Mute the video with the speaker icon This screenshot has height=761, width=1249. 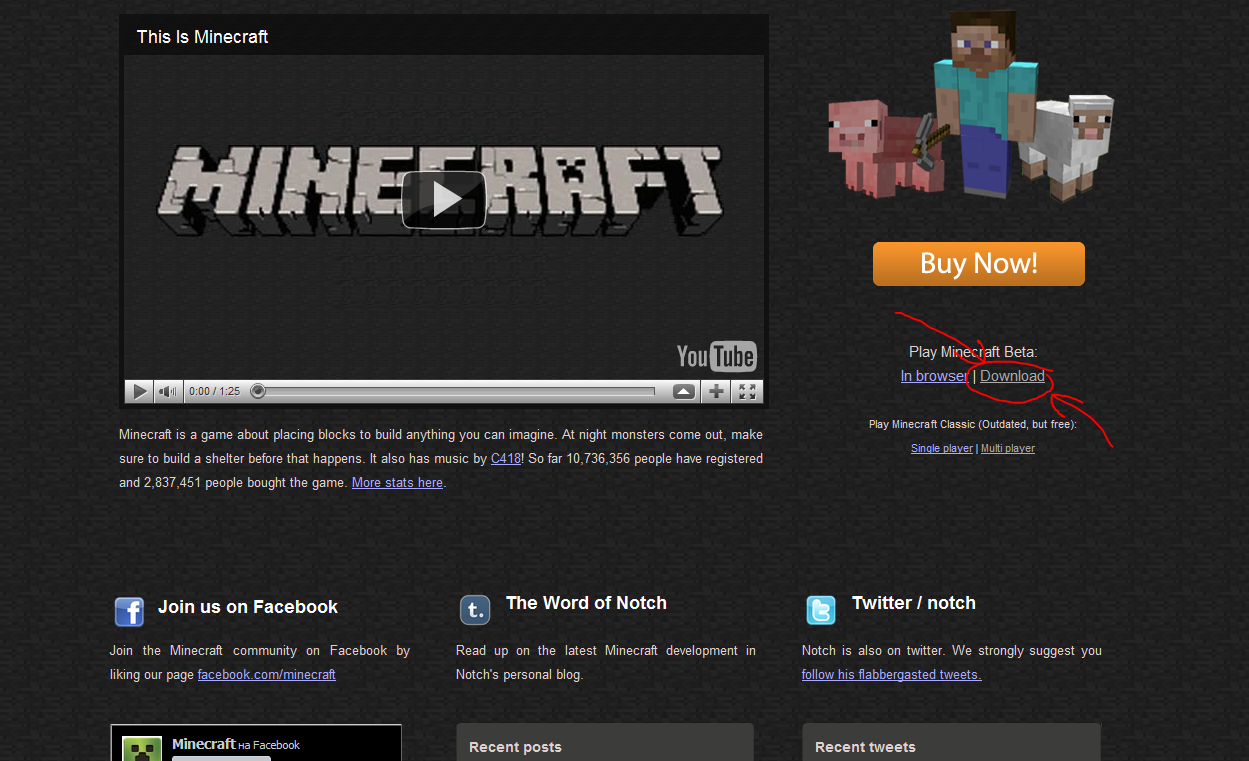coord(168,391)
